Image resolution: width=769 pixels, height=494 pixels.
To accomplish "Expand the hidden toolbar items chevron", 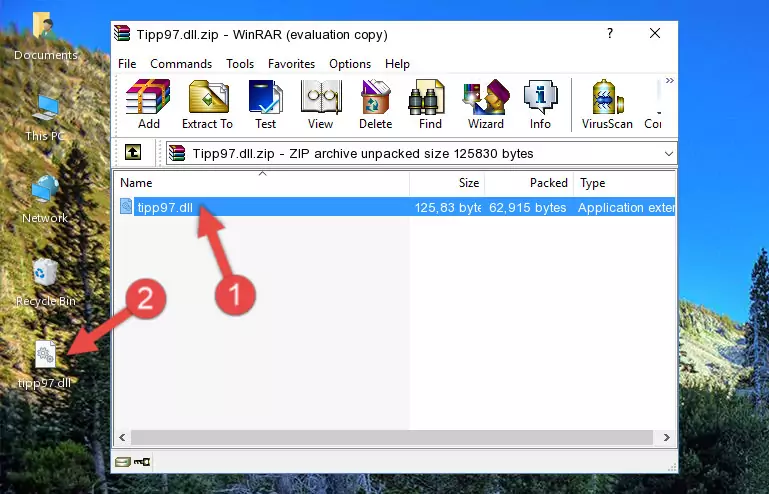I will [669, 80].
